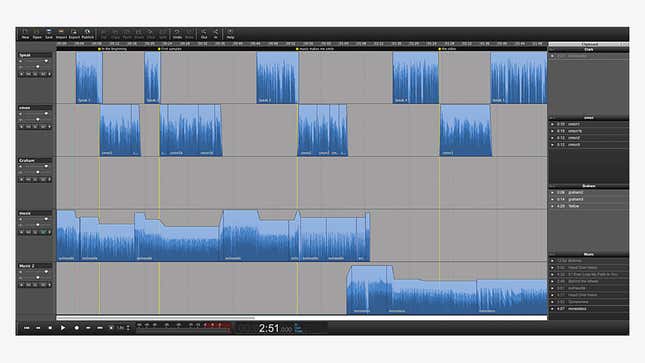
Task: Click the rewind transport button
Action: [38, 328]
